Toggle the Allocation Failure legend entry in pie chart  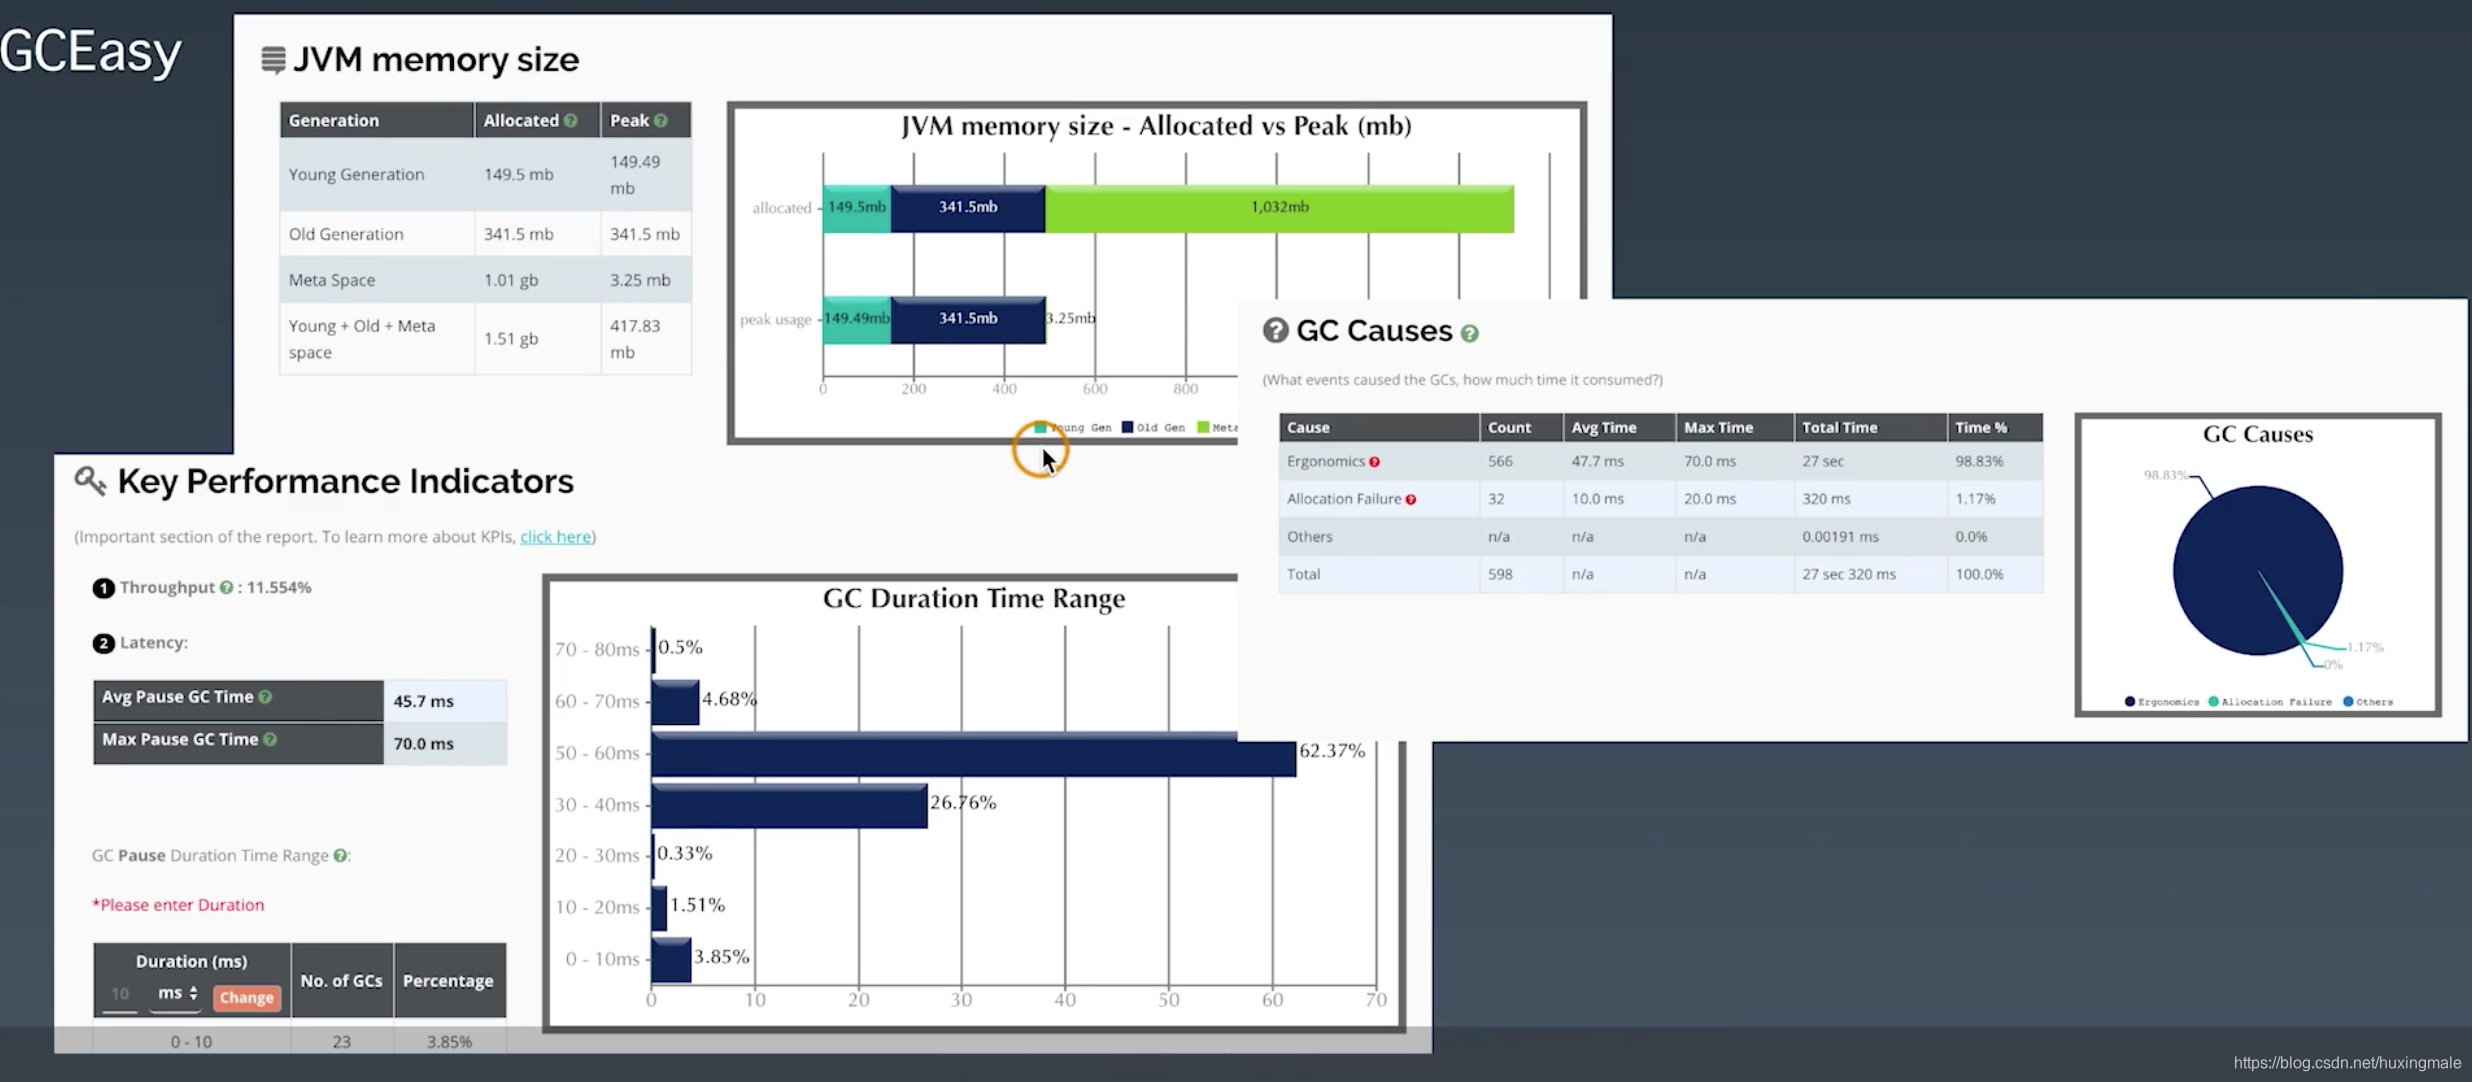point(2270,702)
